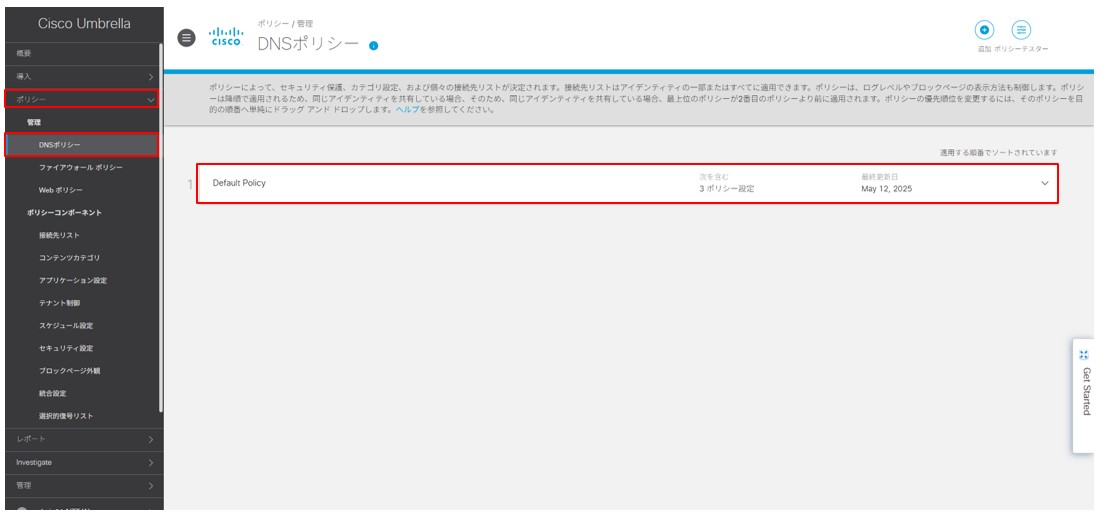Image resolution: width=1102 pixels, height=517 pixels.
Task: Open アプリケーション設定 in the sidebar
Action: (x=73, y=280)
